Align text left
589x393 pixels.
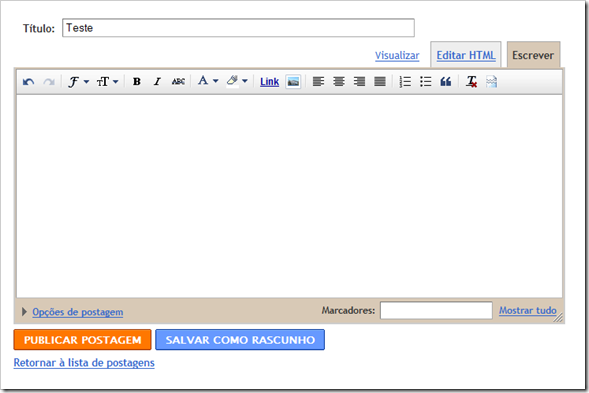[x=318, y=82]
